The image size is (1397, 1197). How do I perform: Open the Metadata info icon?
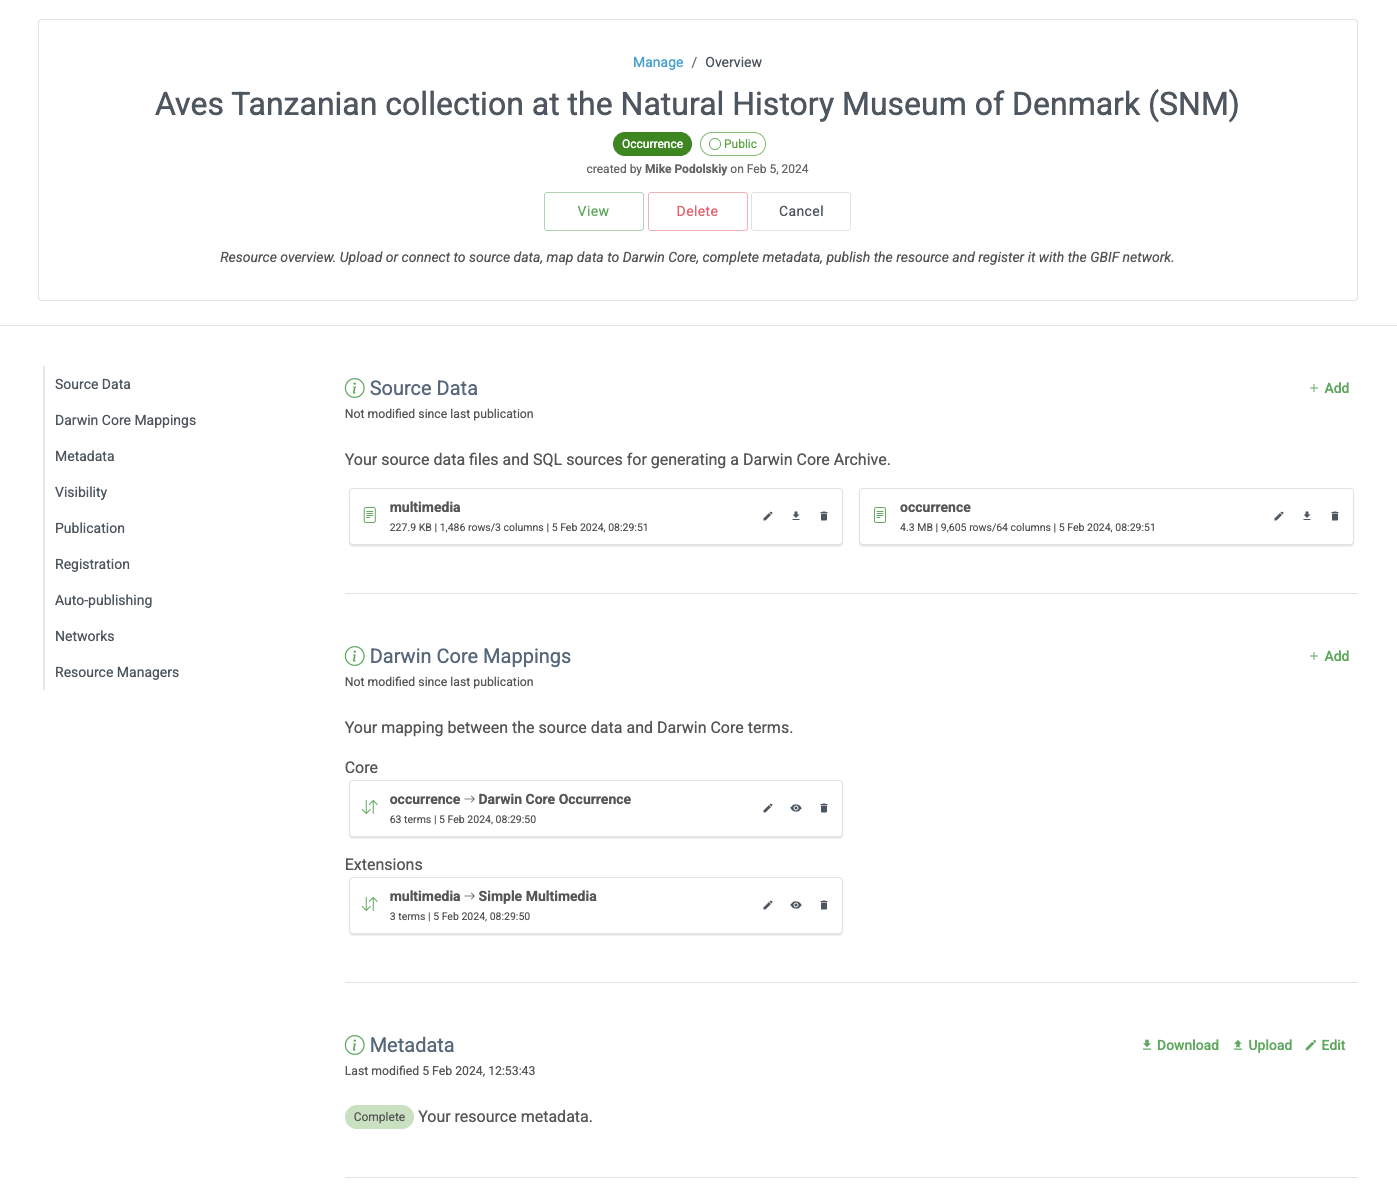pos(354,1045)
